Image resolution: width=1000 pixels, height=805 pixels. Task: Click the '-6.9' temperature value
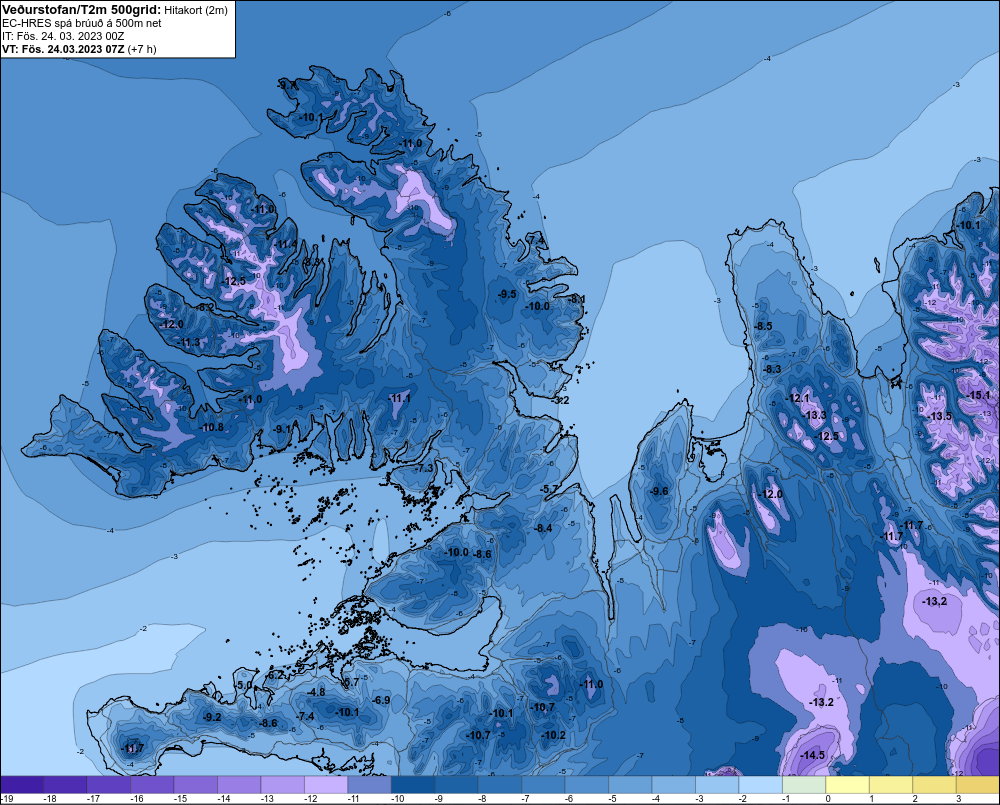381,700
